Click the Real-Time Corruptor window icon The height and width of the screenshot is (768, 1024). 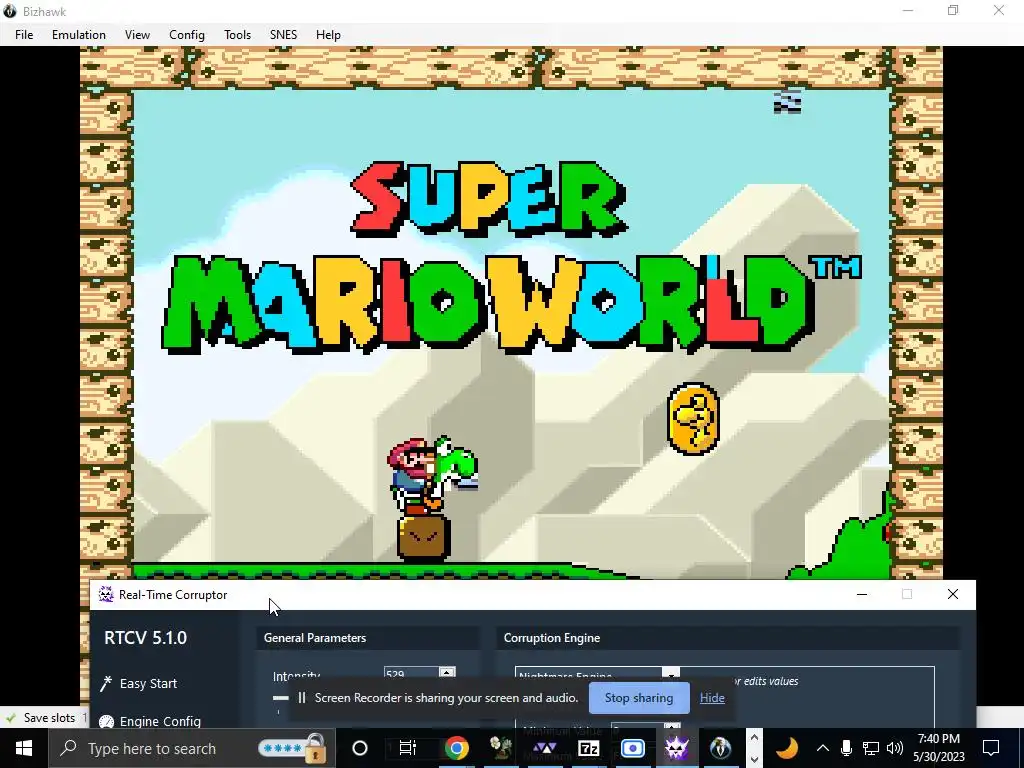click(106, 594)
